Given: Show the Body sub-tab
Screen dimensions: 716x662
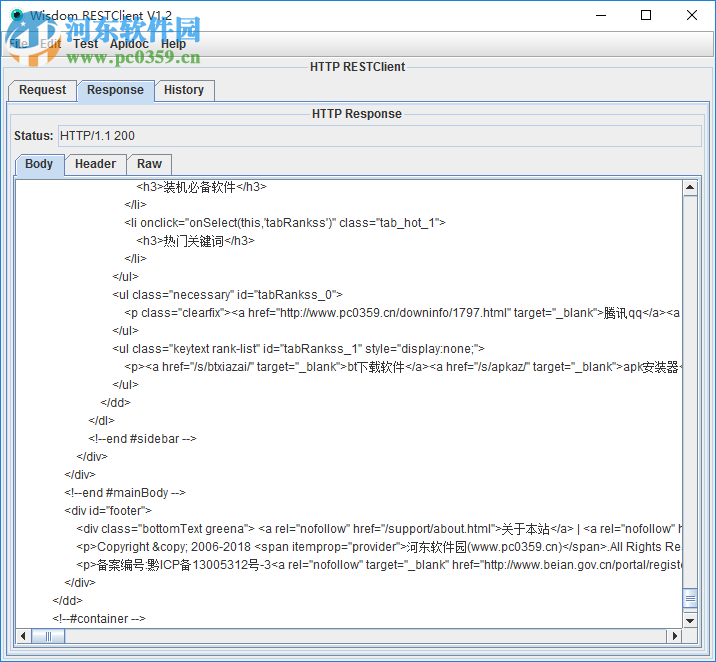Looking at the screenshot, I should click(x=39, y=164).
